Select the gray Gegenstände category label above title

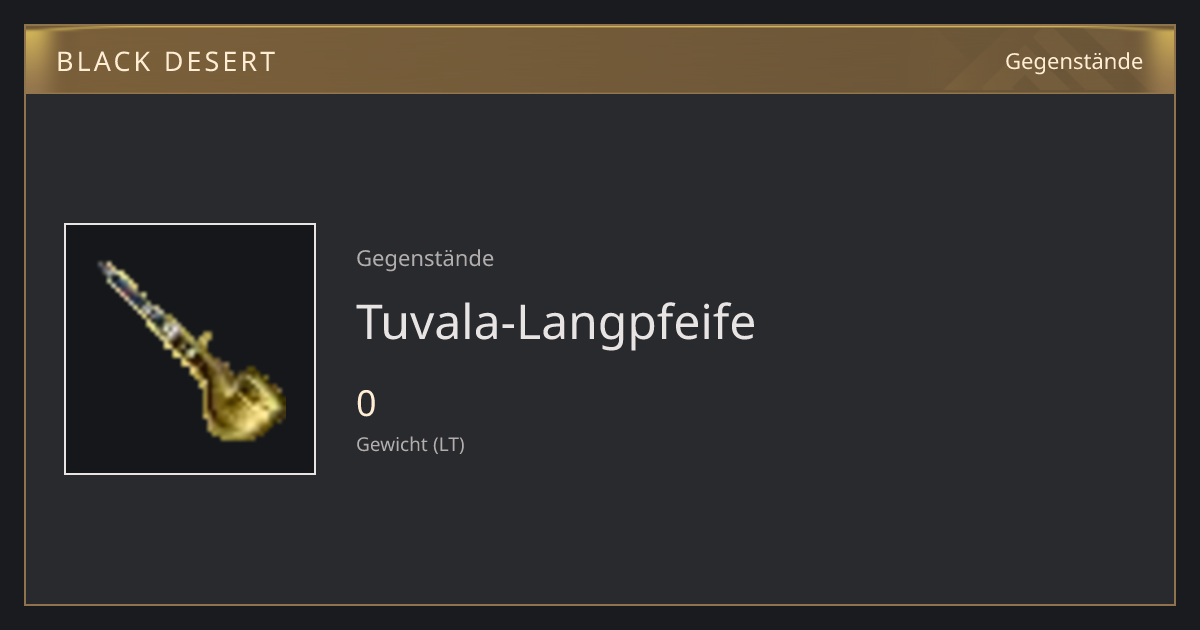click(425, 258)
